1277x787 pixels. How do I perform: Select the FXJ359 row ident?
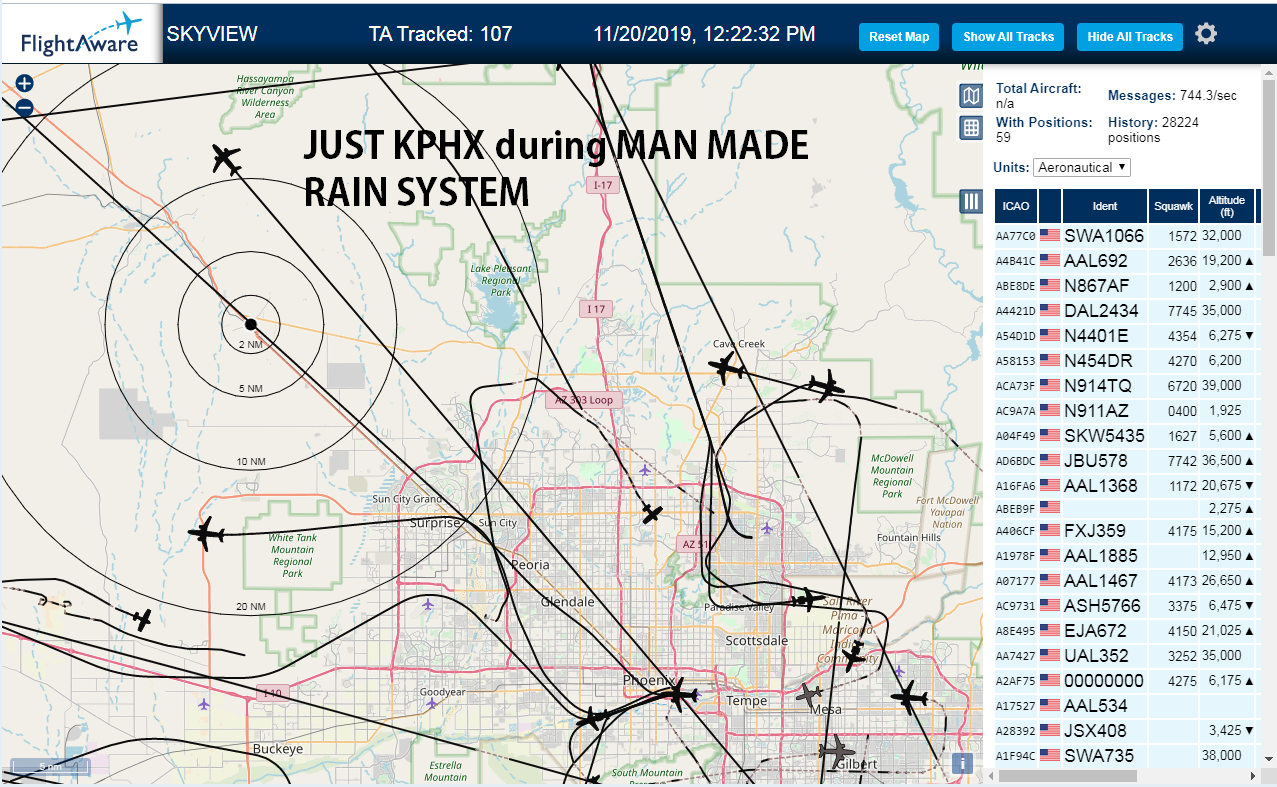[1095, 530]
